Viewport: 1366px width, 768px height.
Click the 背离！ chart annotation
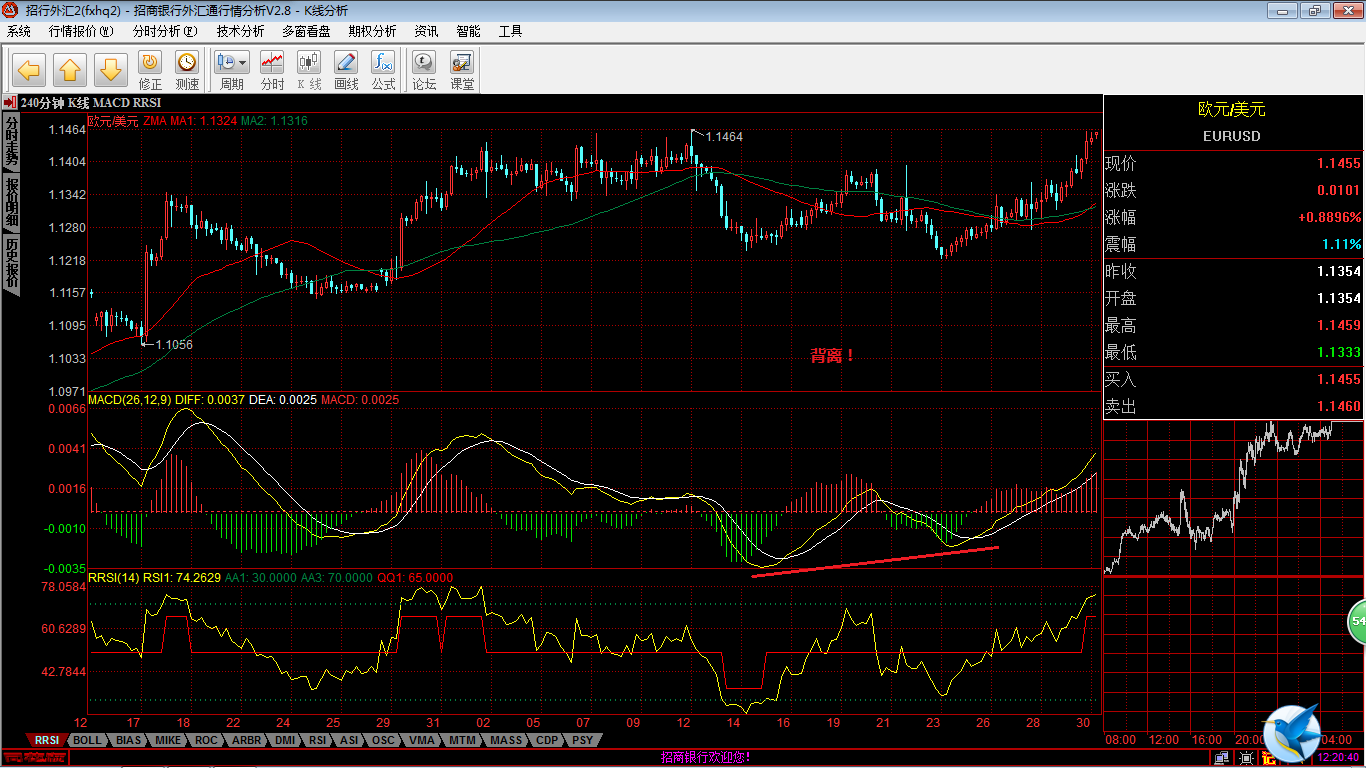pyautogui.click(x=833, y=355)
